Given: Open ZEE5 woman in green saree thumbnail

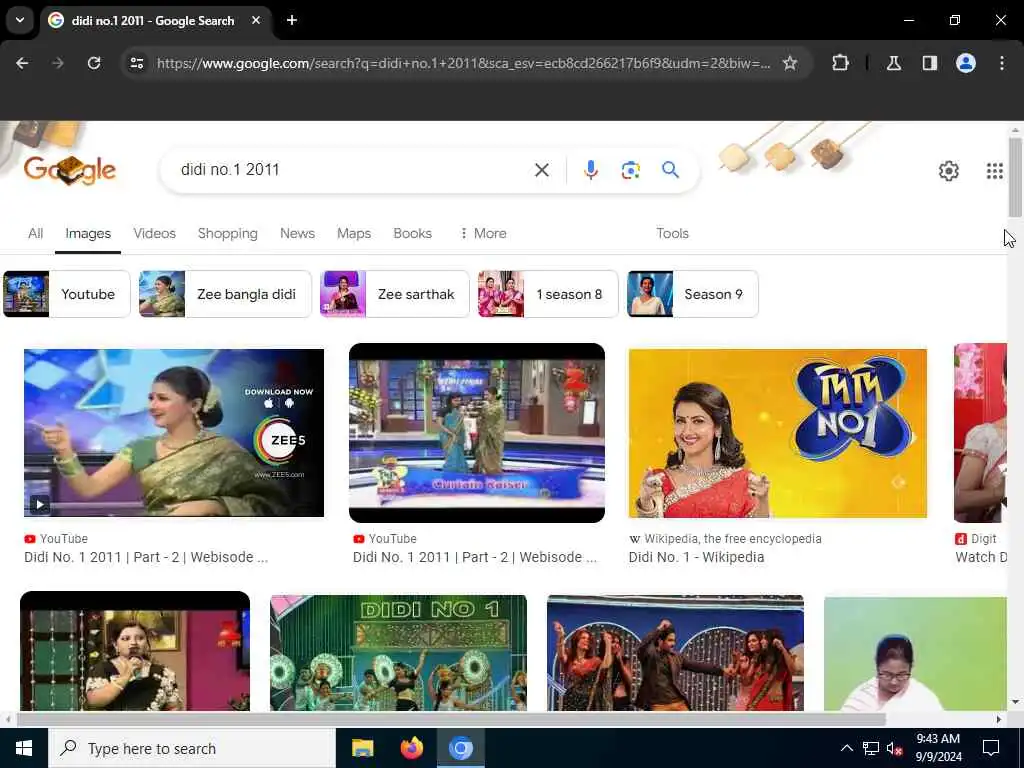Looking at the screenshot, I should 174,433.
